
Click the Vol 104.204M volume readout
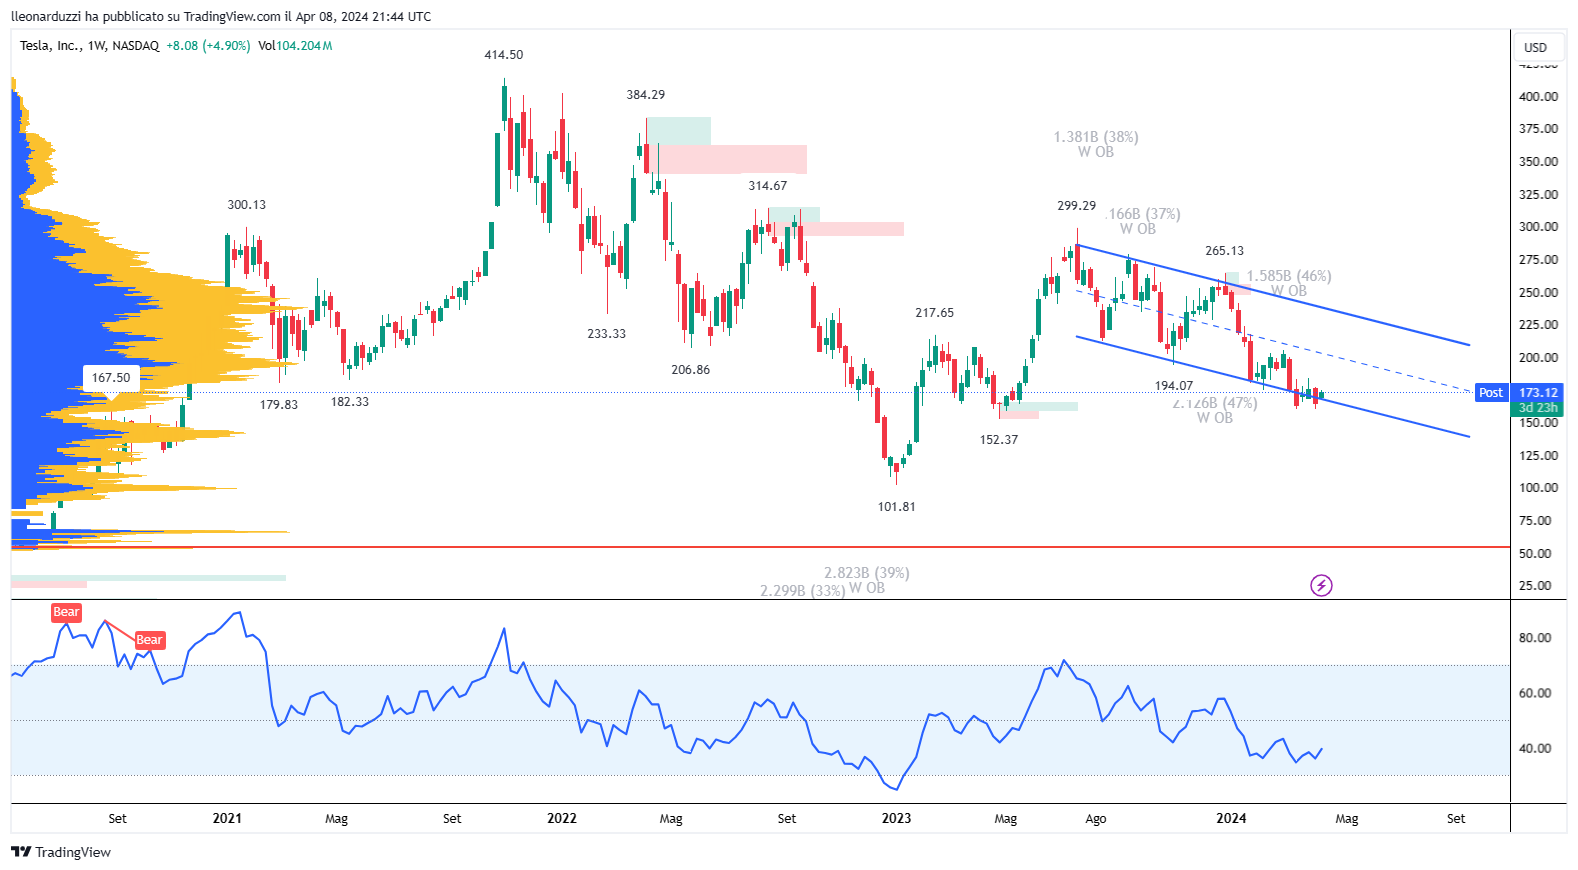tap(295, 46)
